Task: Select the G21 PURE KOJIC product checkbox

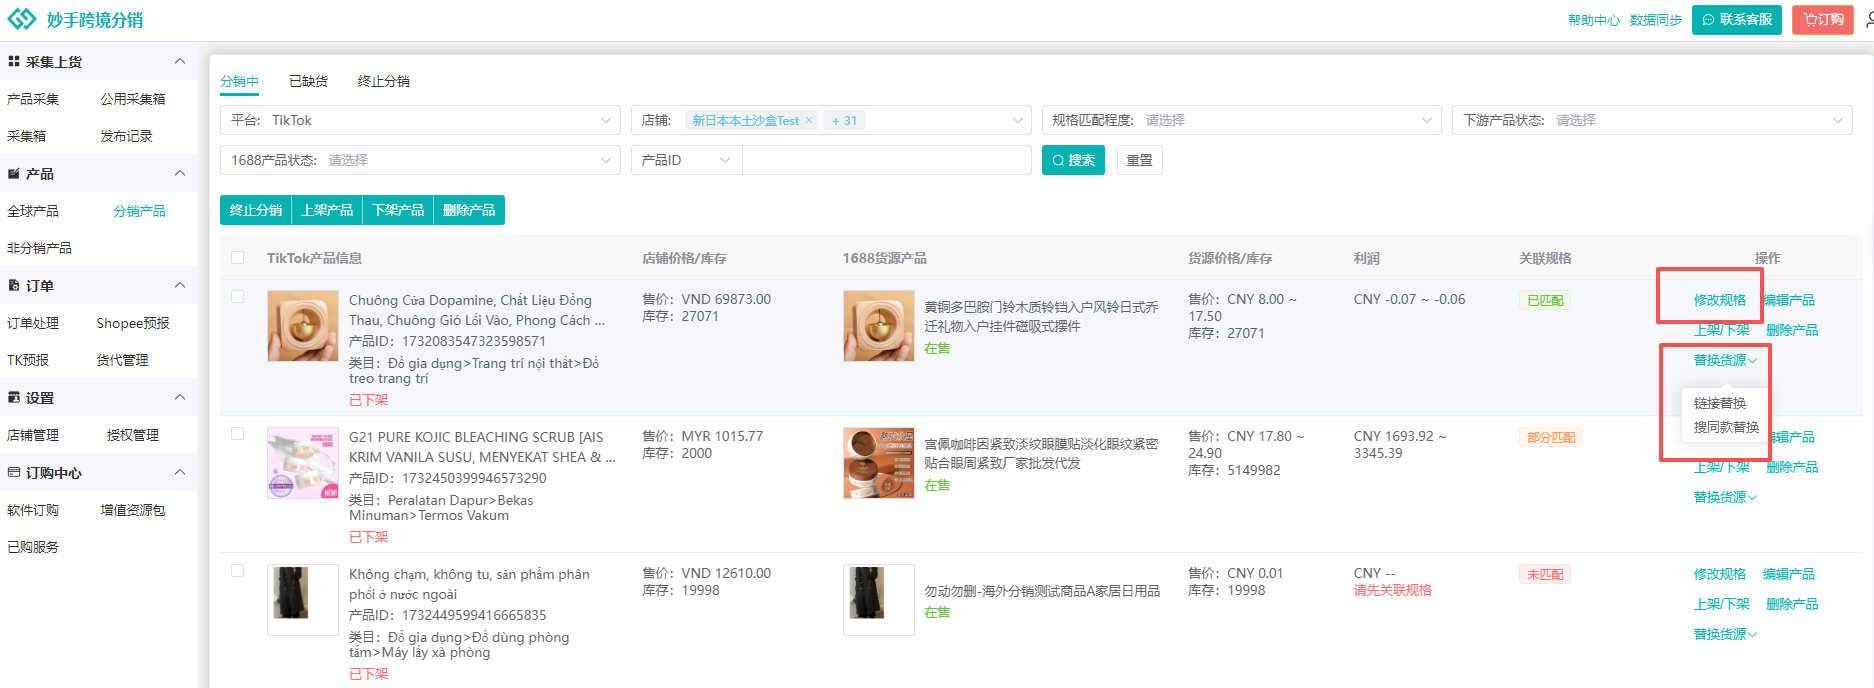Action: click(237, 433)
